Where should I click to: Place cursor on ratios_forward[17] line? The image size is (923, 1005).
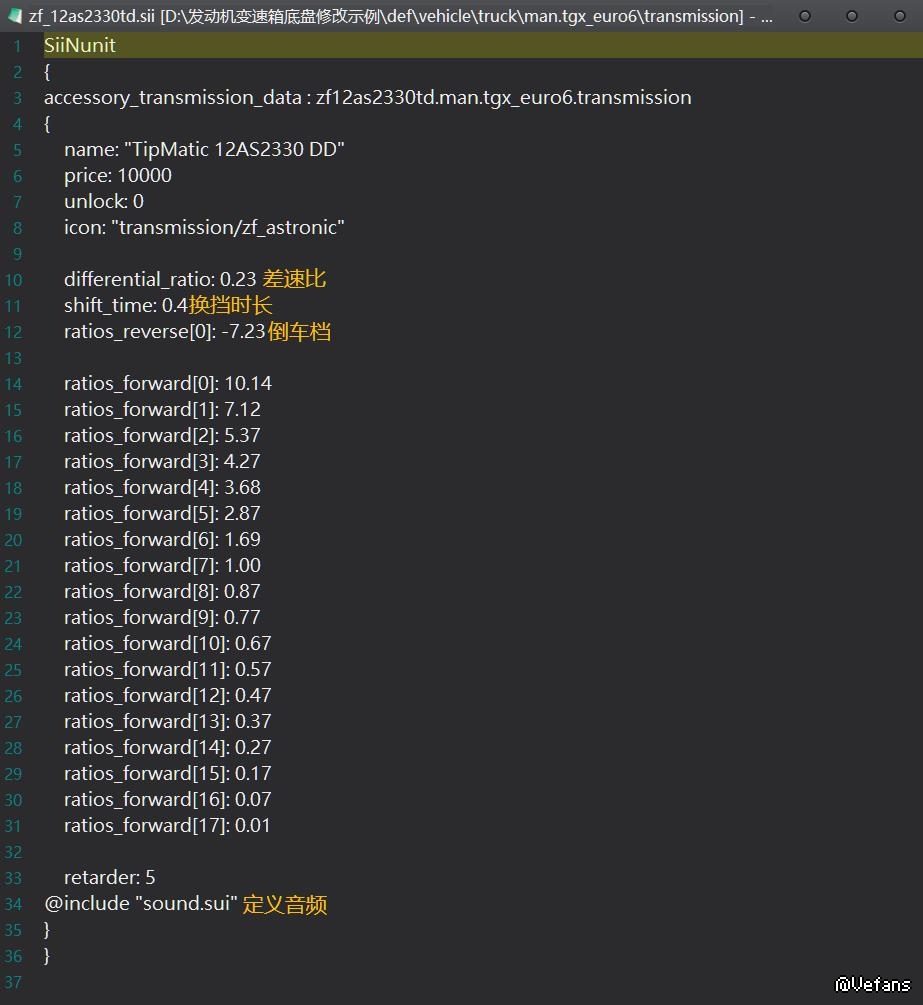[167, 825]
